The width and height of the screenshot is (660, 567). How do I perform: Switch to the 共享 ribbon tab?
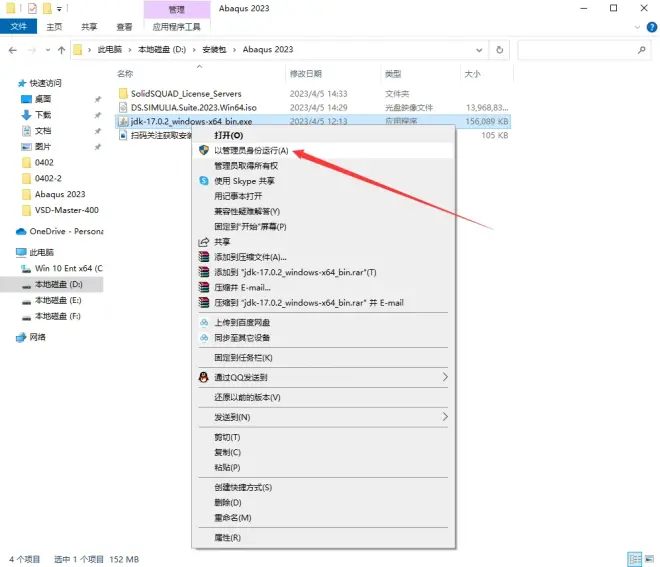pos(89,27)
